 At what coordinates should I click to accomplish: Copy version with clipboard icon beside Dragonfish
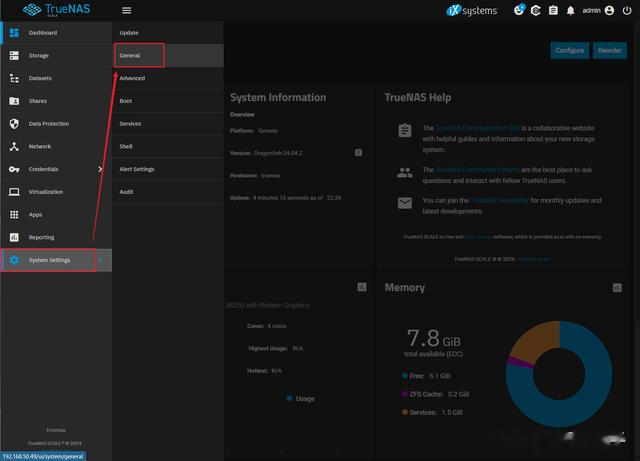pos(358,153)
